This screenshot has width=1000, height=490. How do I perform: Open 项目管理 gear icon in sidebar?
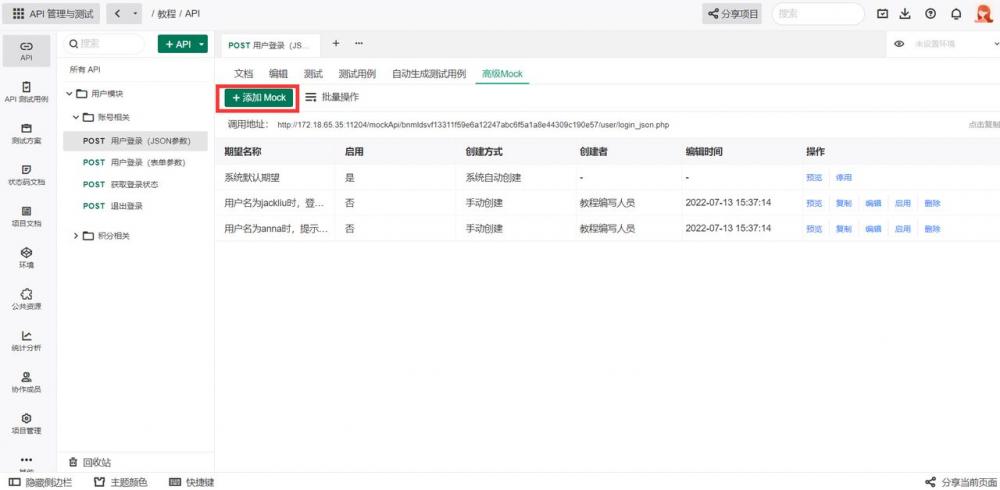(27, 423)
